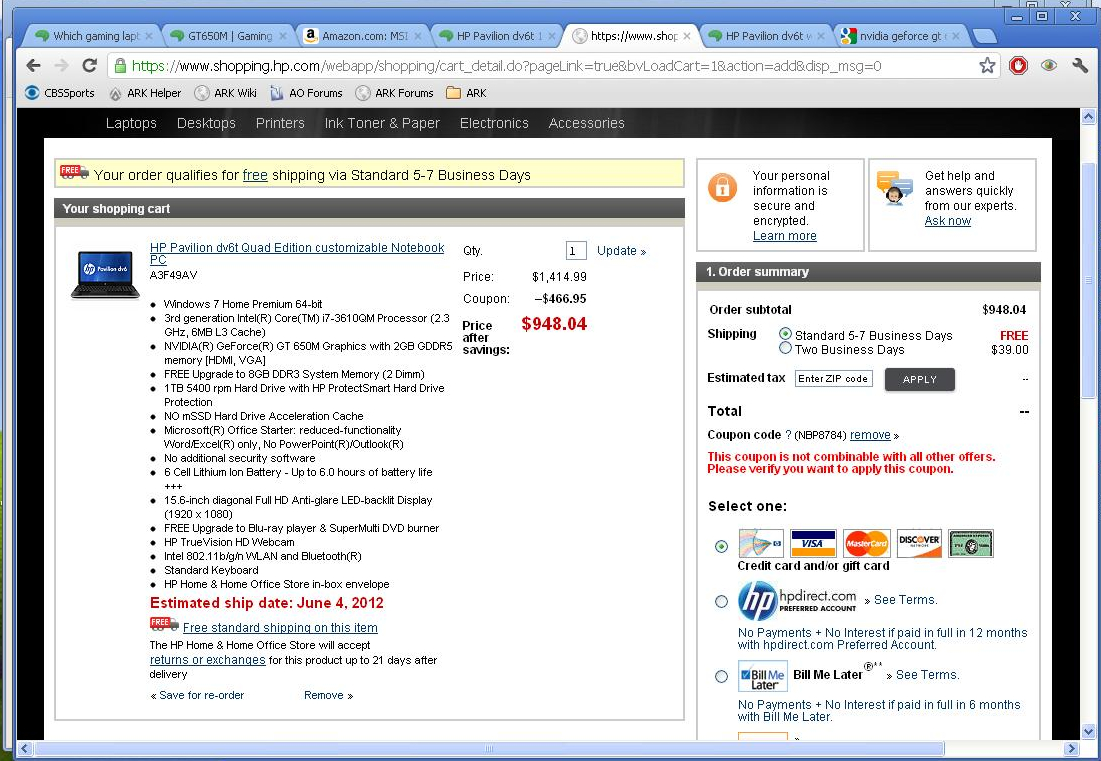Open AO Forums bookmark
The image size is (1101, 761).
coord(306,93)
